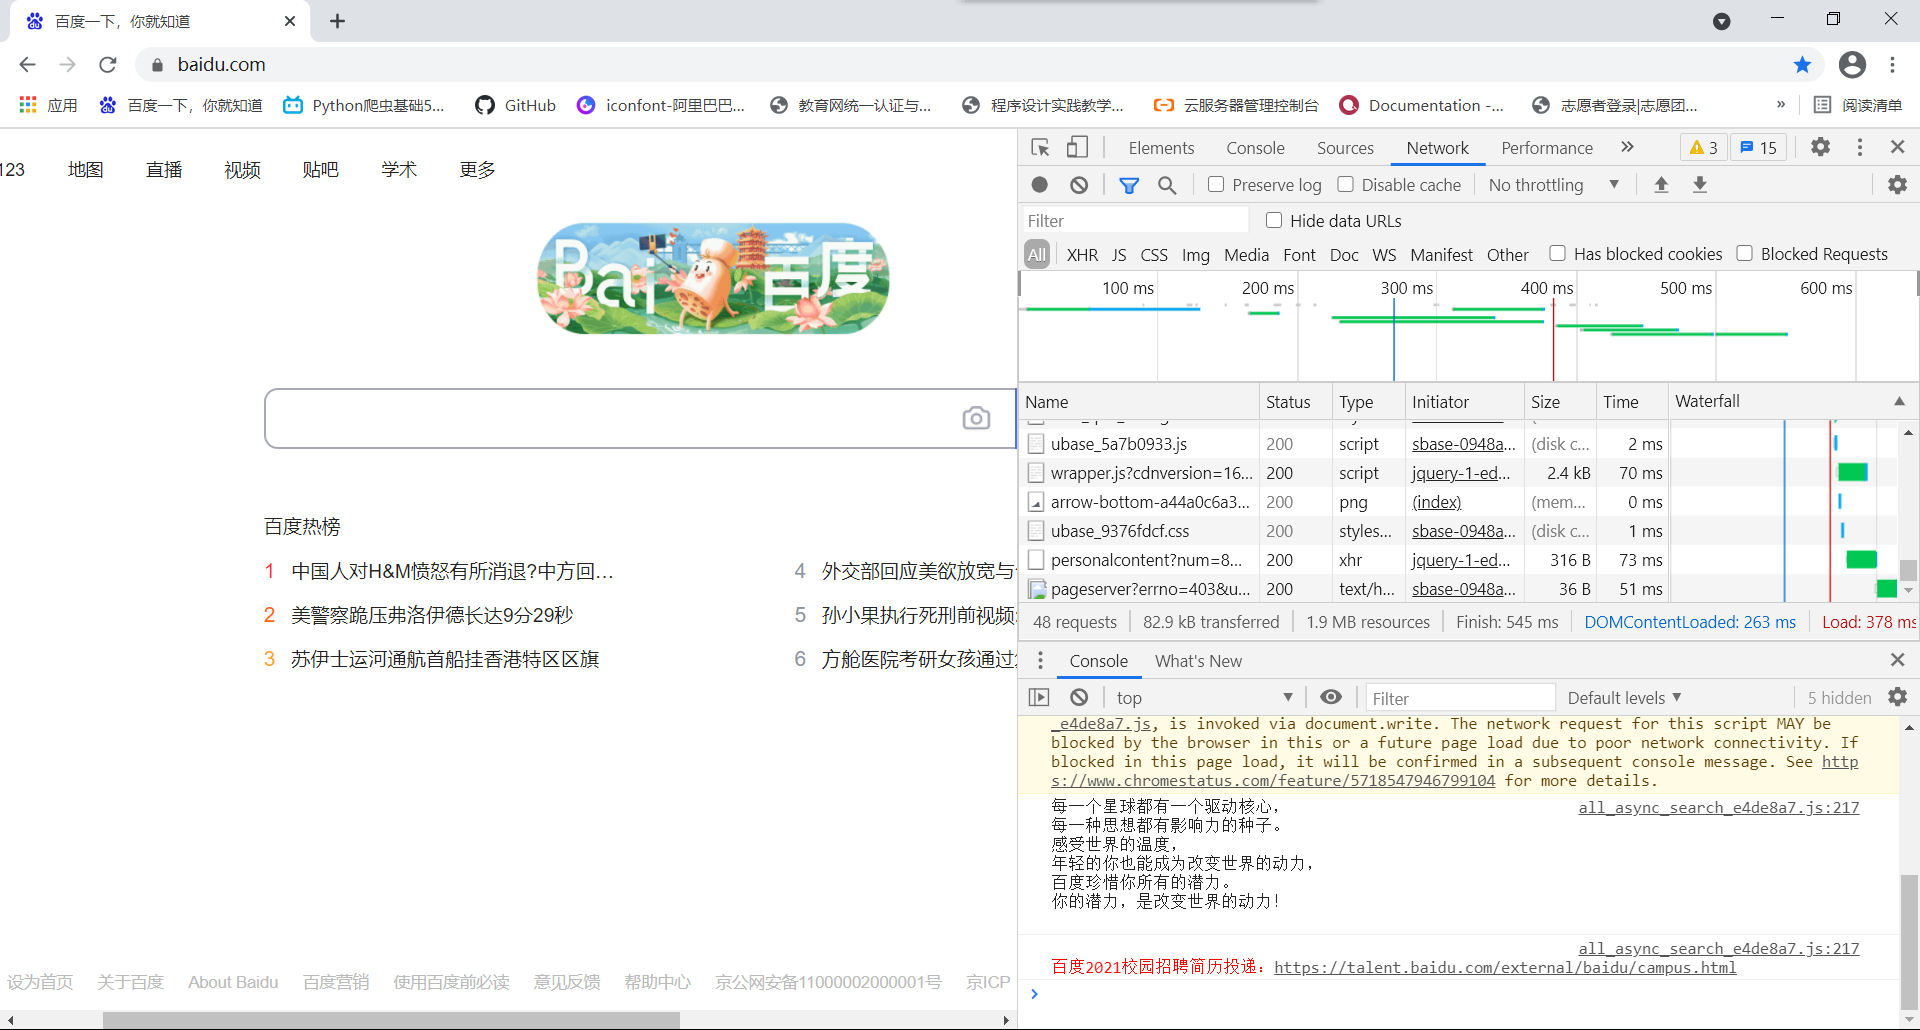1920x1030 pixels.
Task: Open talent.baidu.com campus link in console
Action: pyautogui.click(x=1505, y=967)
